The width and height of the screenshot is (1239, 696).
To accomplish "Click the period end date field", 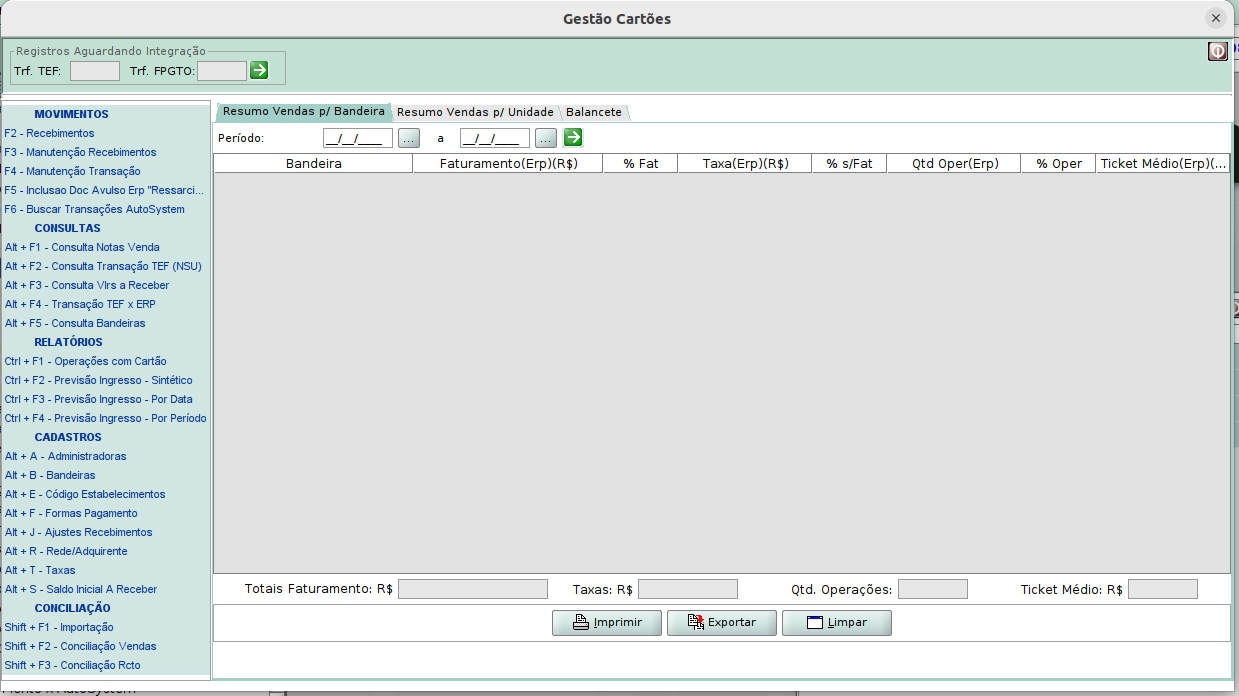I will click(x=494, y=138).
